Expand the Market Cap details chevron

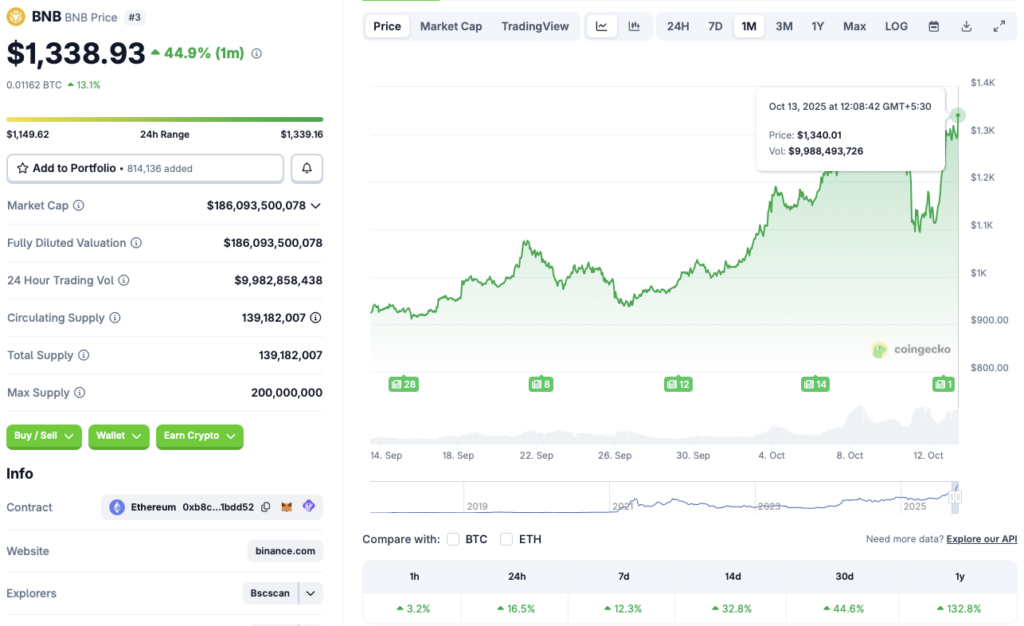coord(316,205)
